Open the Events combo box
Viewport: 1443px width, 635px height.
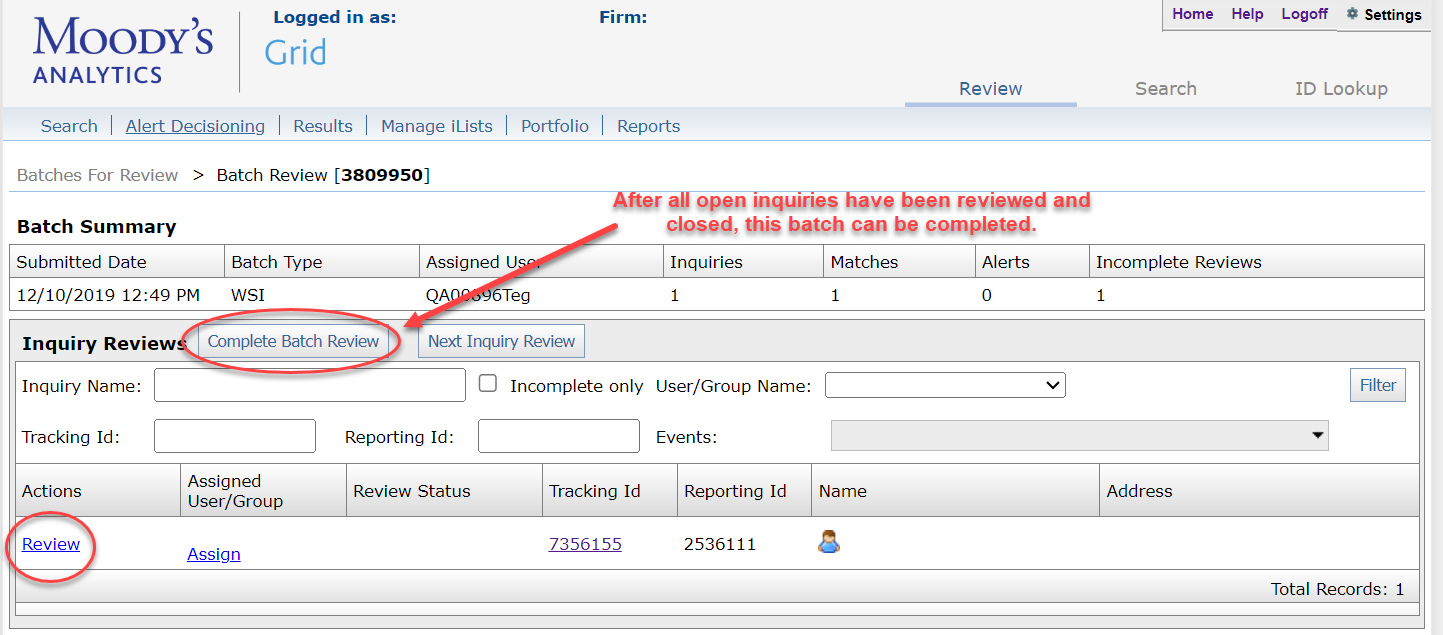click(x=1080, y=435)
